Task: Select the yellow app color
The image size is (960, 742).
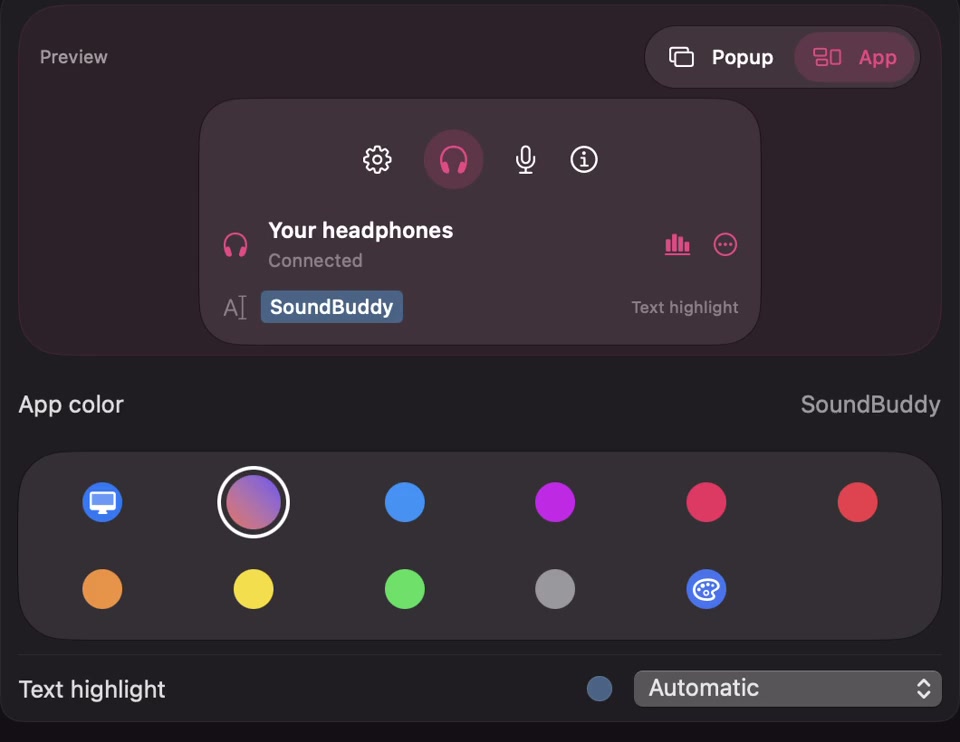Action: [x=253, y=589]
